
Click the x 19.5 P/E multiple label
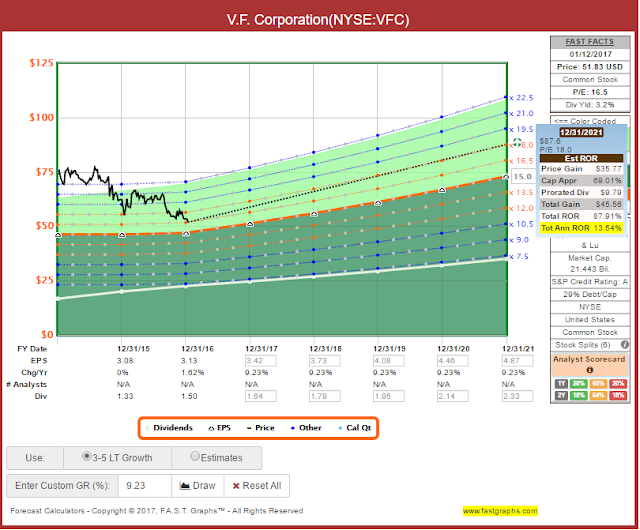pyautogui.click(x=521, y=129)
